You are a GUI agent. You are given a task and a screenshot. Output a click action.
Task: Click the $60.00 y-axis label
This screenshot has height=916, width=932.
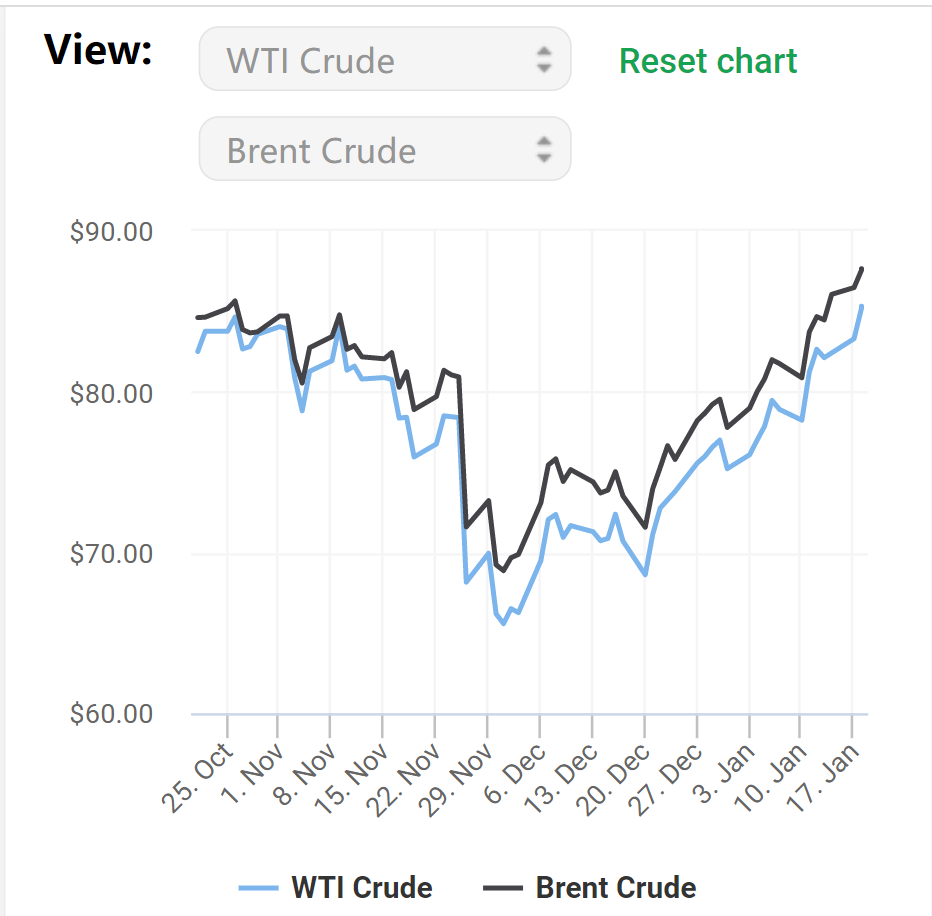111,715
